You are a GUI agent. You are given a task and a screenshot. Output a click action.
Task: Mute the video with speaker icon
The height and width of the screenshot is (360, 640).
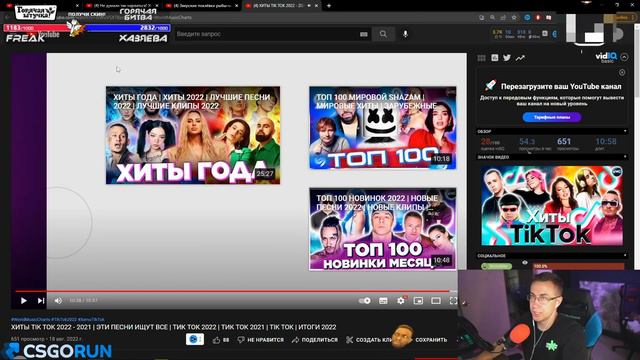pos(58,301)
